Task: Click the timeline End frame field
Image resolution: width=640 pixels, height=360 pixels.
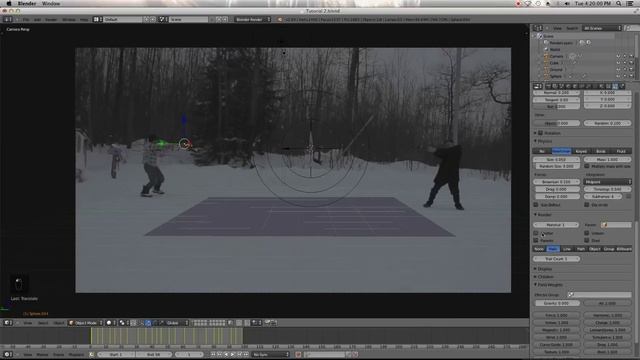Action: 154,354
